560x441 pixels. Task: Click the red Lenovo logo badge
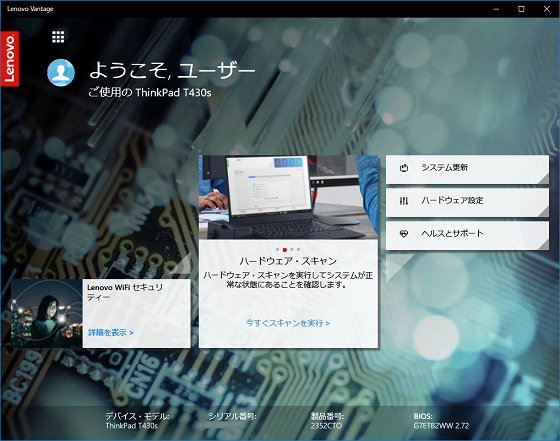coord(10,59)
